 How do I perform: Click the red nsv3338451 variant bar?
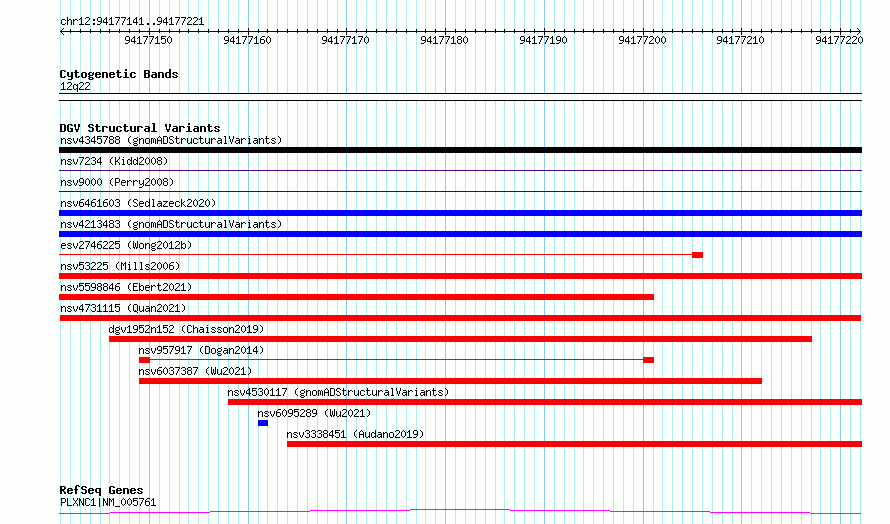click(574, 444)
